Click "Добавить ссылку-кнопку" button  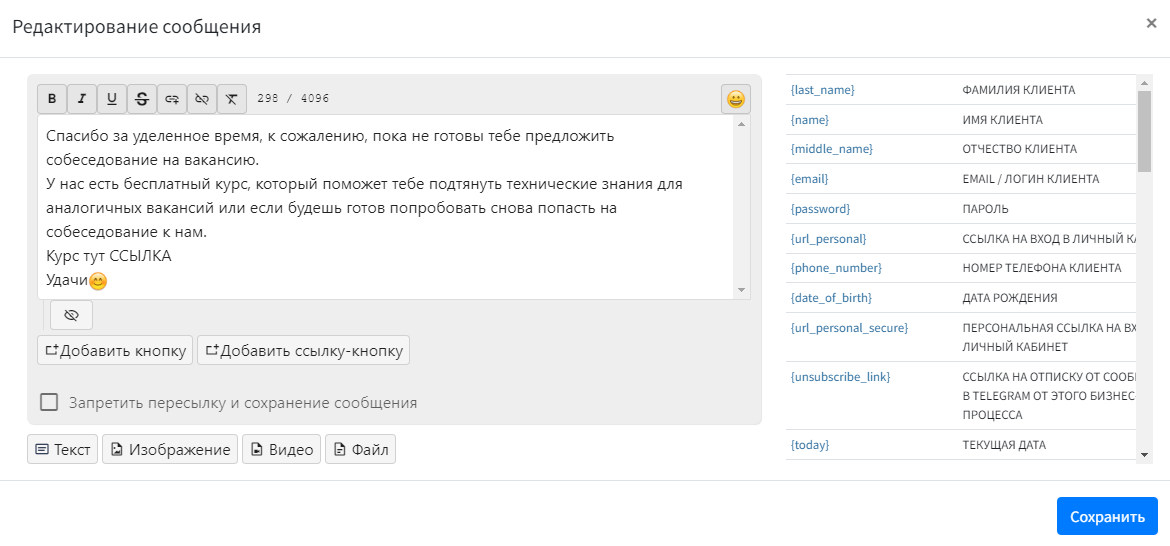point(304,350)
